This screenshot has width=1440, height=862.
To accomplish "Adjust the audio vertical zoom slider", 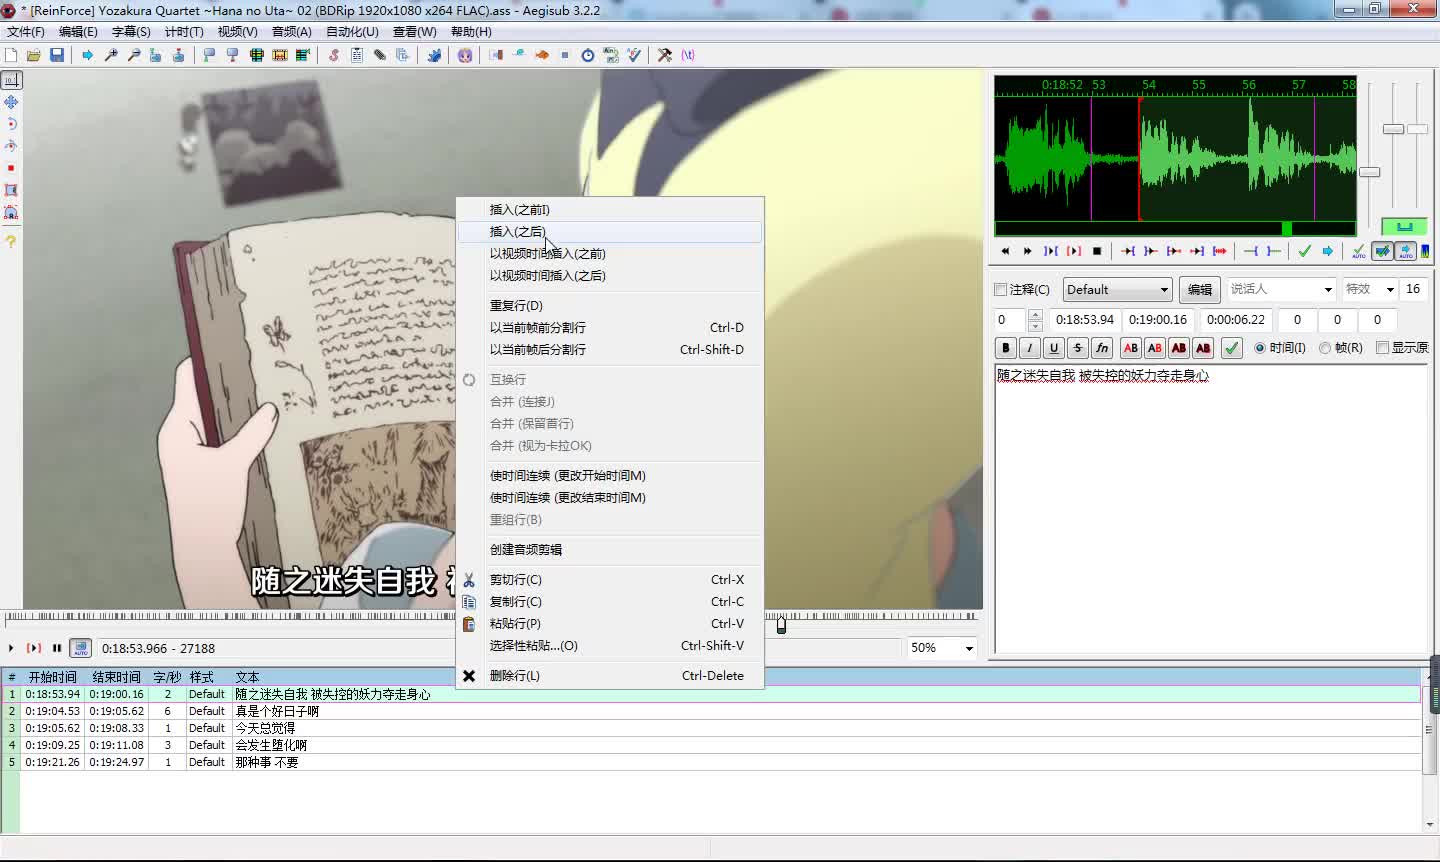I will pyautogui.click(x=1394, y=129).
